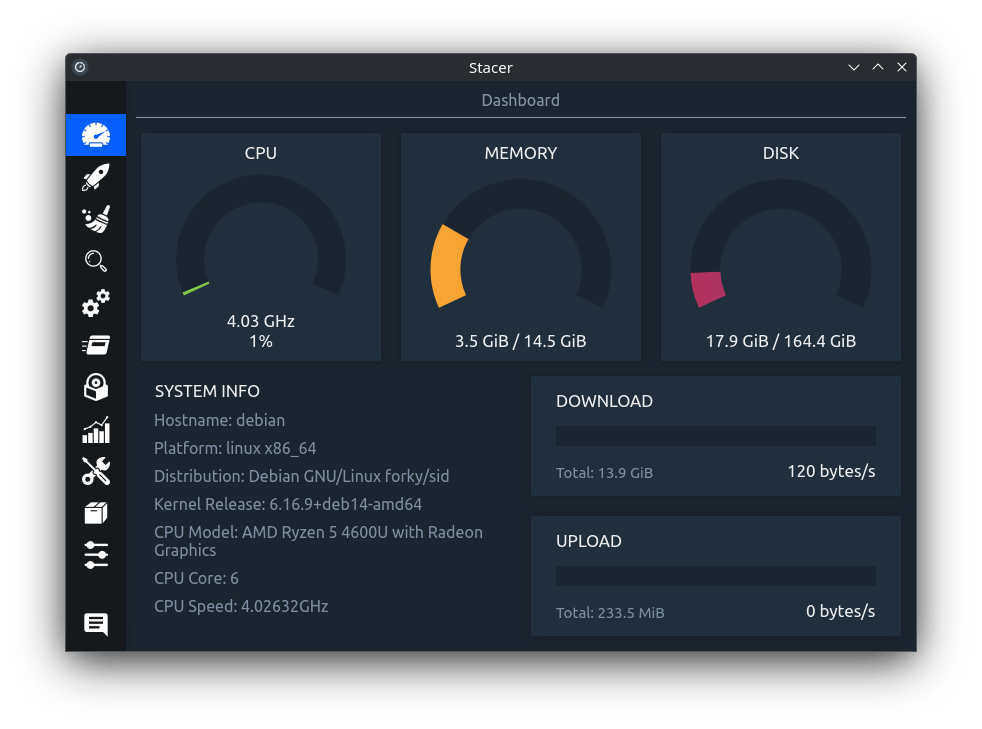
Task: Click the UPLOAD heading
Action: [589, 542]
